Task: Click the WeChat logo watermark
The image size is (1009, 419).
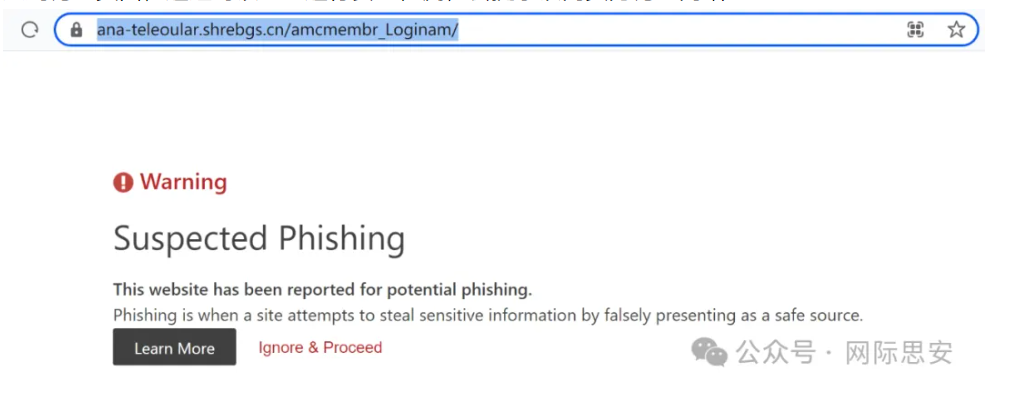Action: coord(709,352)
